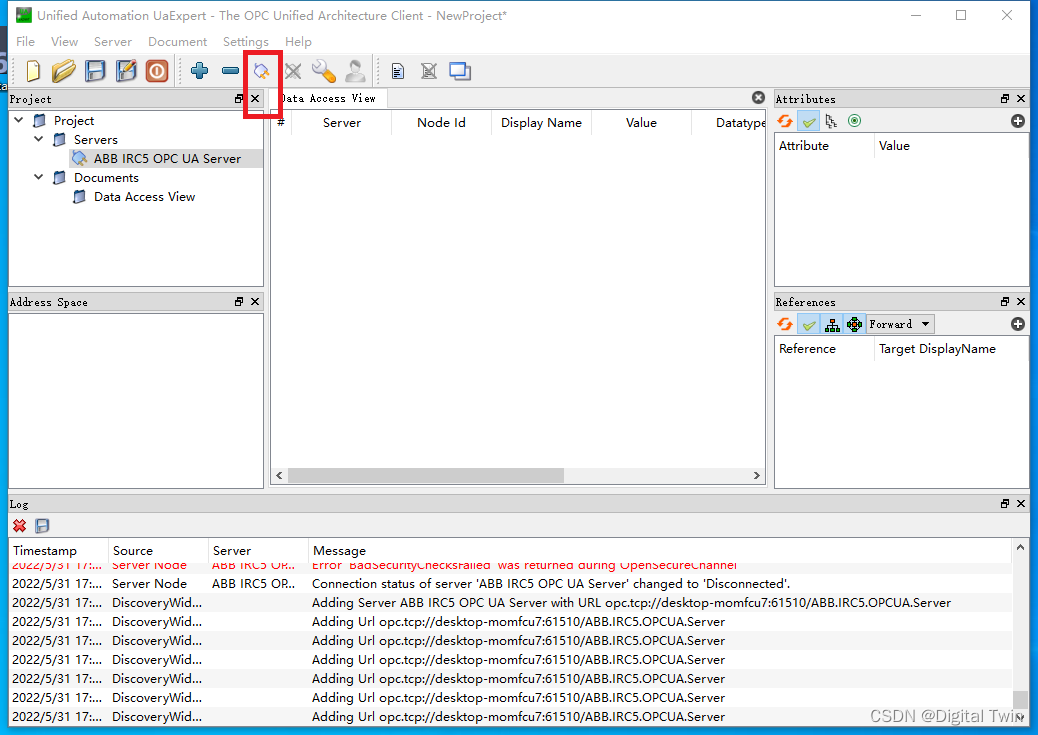Float the Project panel
Screen dimensions: 1038x735
point(239,99)
